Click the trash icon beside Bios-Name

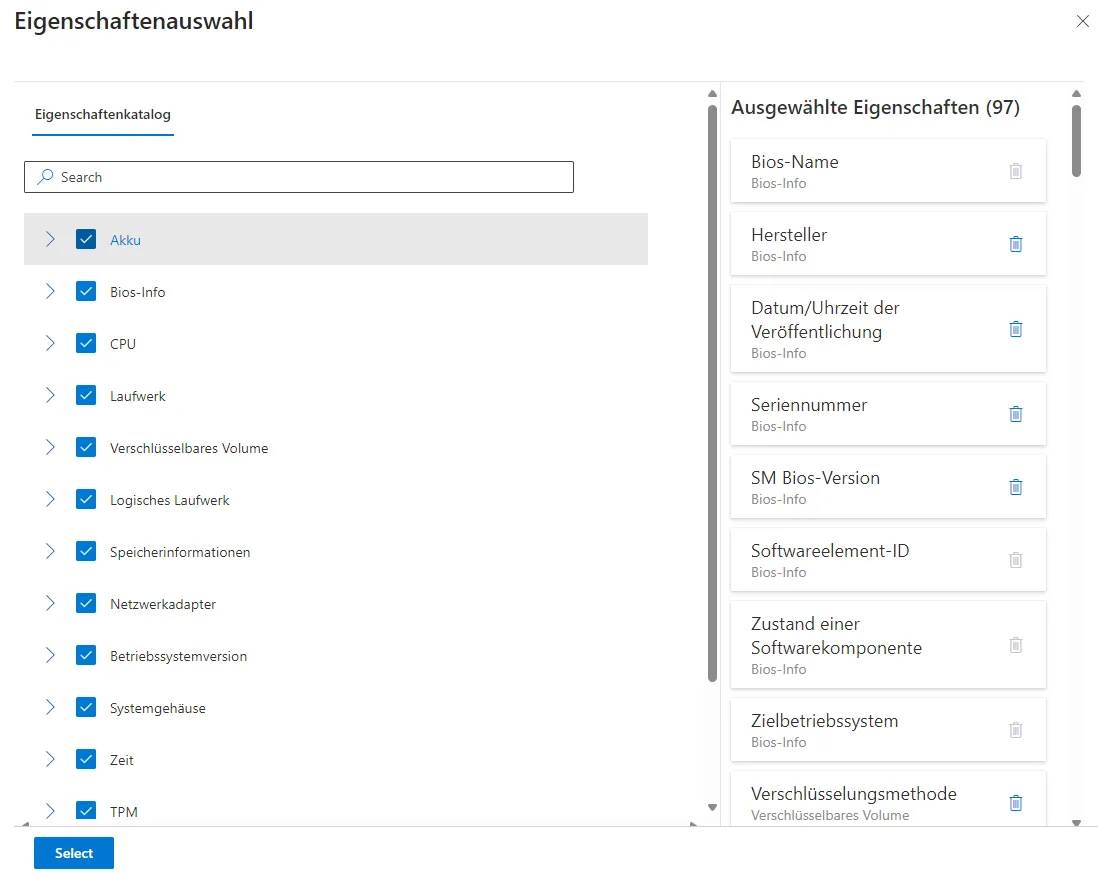coord(1016,171)
